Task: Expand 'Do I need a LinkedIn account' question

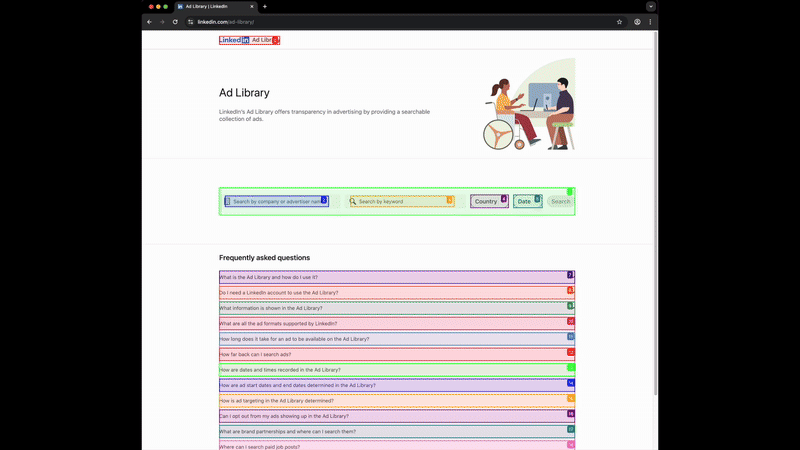Action: point(397,293)
